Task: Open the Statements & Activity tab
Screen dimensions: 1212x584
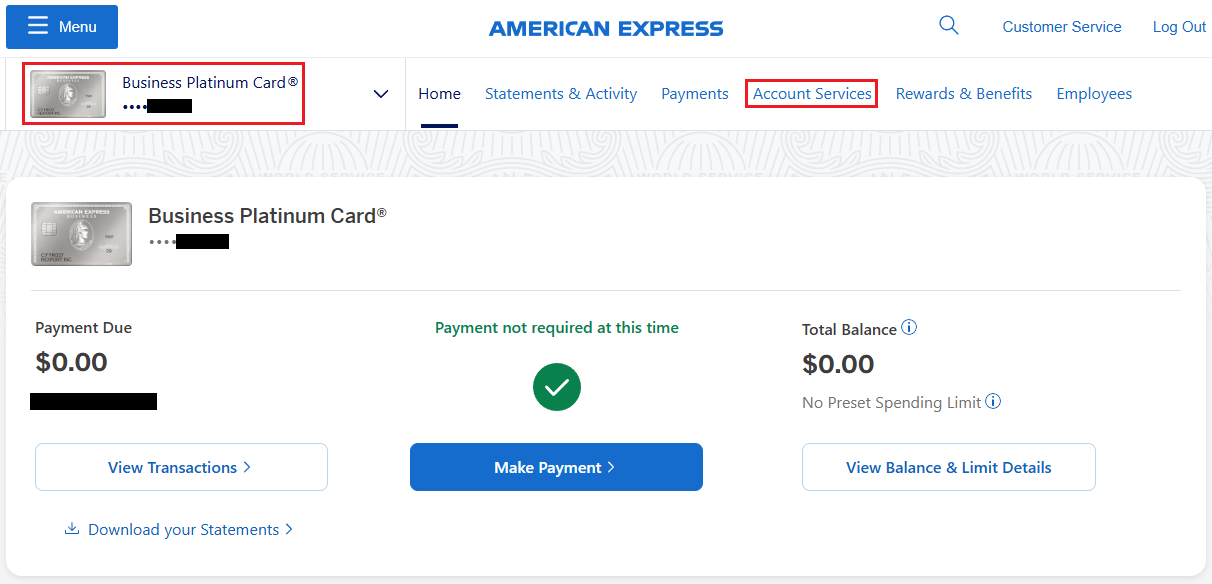Action: [x=561, y=94]
